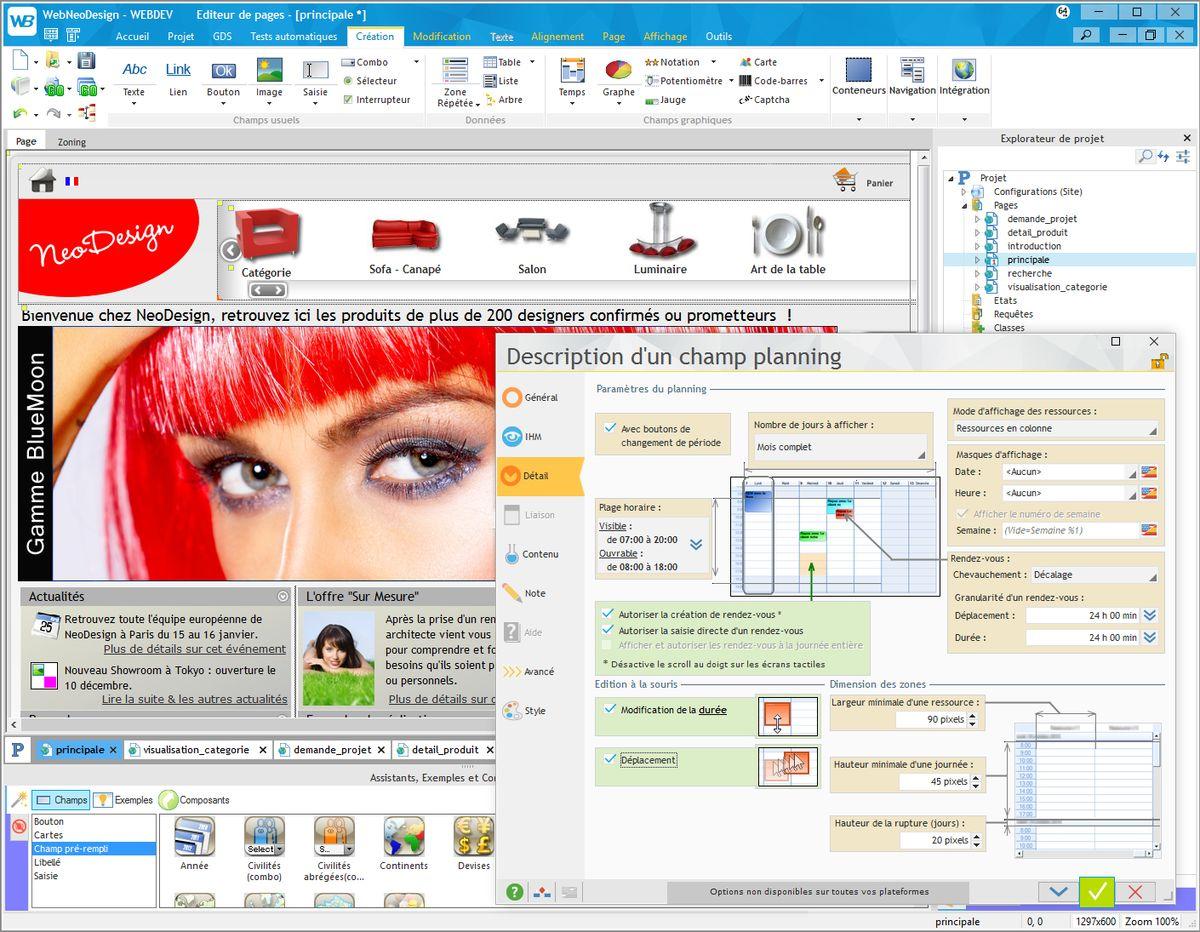
Task: Disable the Déplacement mouse editing option
Action: (610, 759)
